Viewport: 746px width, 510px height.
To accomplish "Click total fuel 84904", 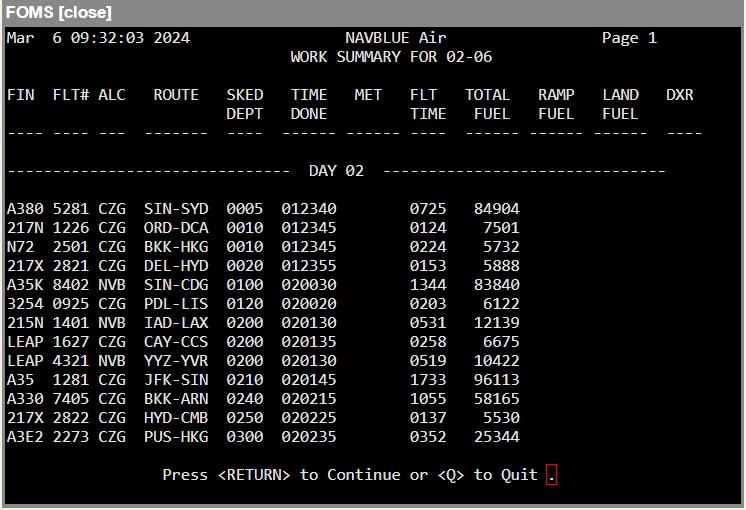I will (497, 209).
